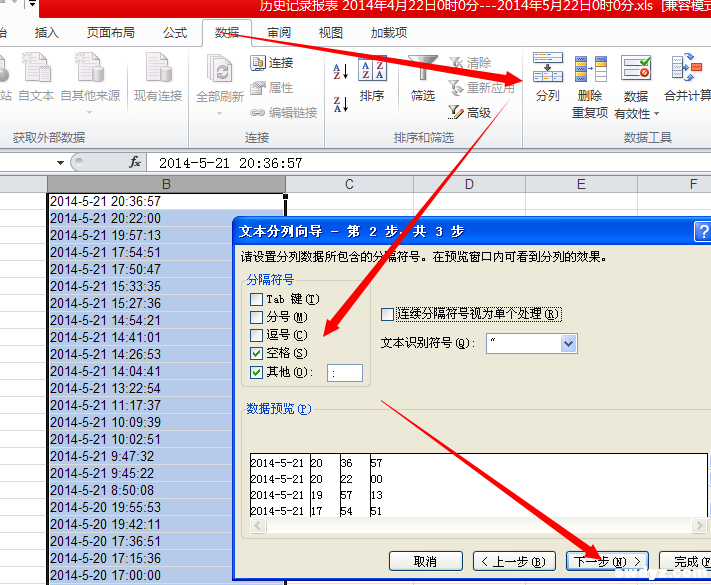Click cell with 2014-5-21 14:04:41
Viewport: 711px width, 585px height.
coord(141,371)
